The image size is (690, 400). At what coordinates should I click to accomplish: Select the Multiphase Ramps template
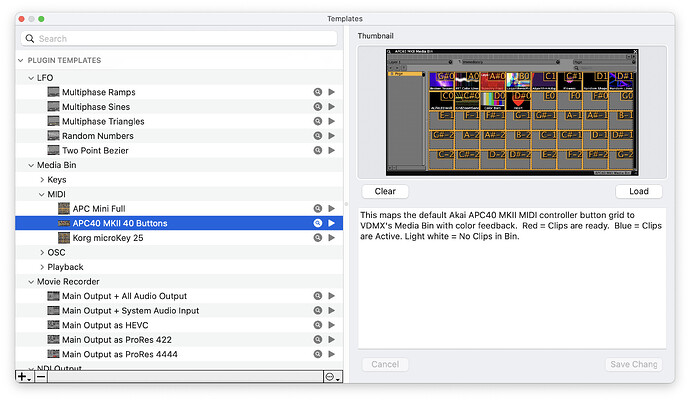click(x=179, y=92)
